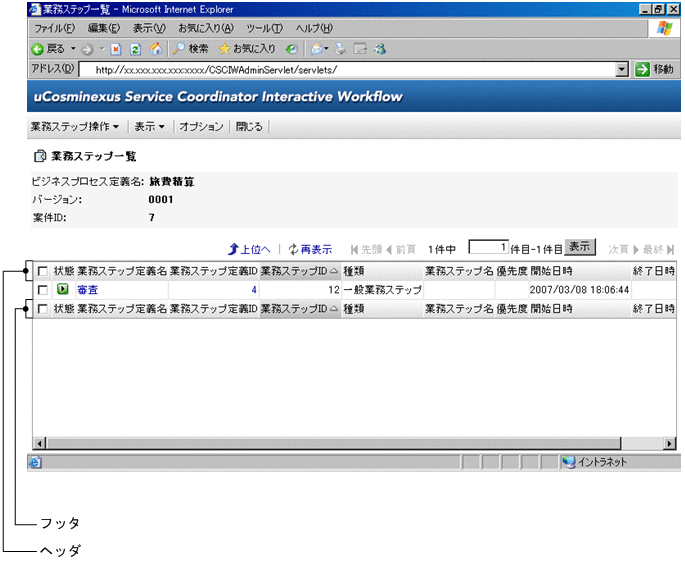This screenshot has width=685, height=563.
Task: Toggle the footer row select-all checkbox
Action: 43,309
